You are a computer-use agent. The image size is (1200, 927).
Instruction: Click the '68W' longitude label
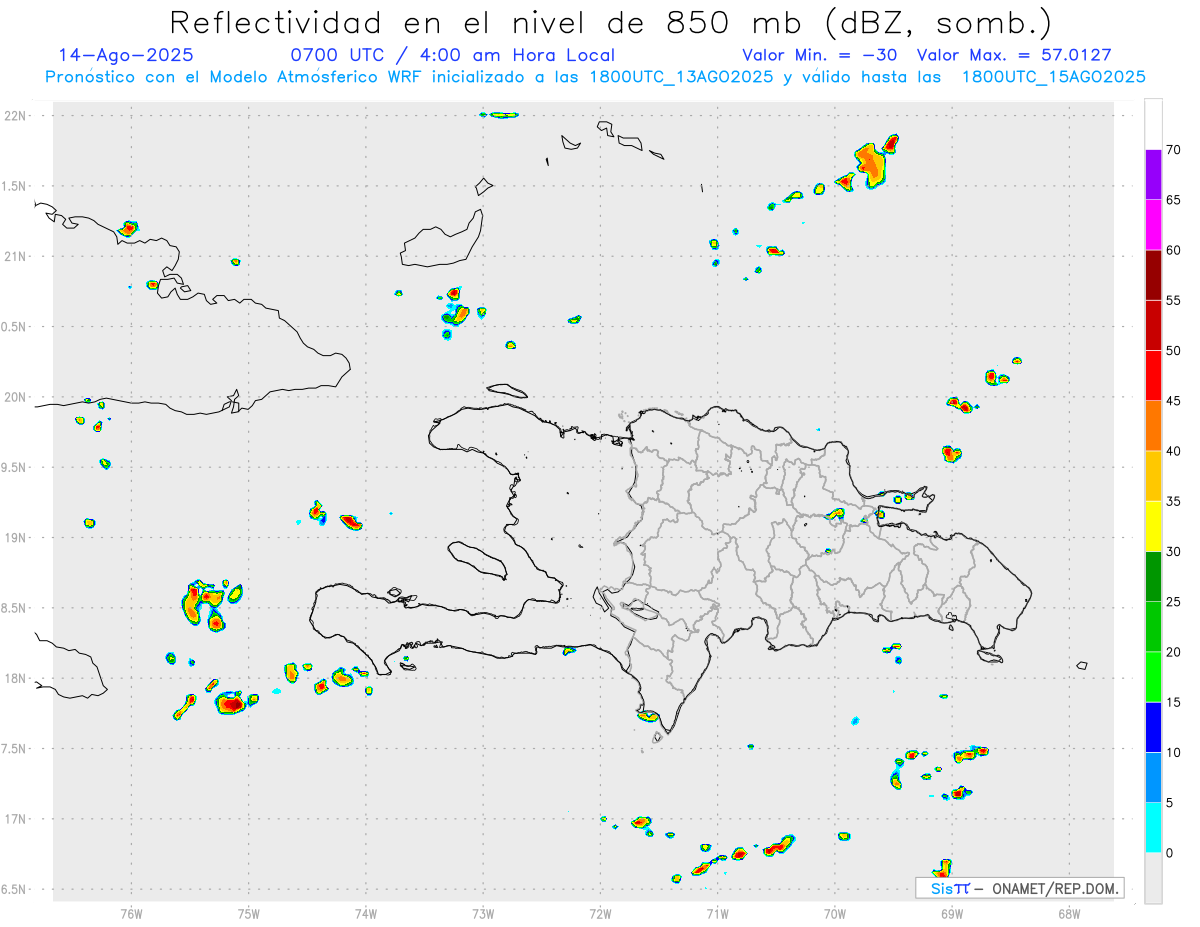(x=1069, y=914)
